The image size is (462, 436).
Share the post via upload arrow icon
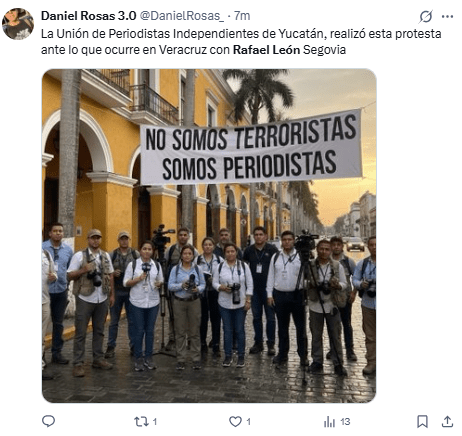tap(447, 422)
